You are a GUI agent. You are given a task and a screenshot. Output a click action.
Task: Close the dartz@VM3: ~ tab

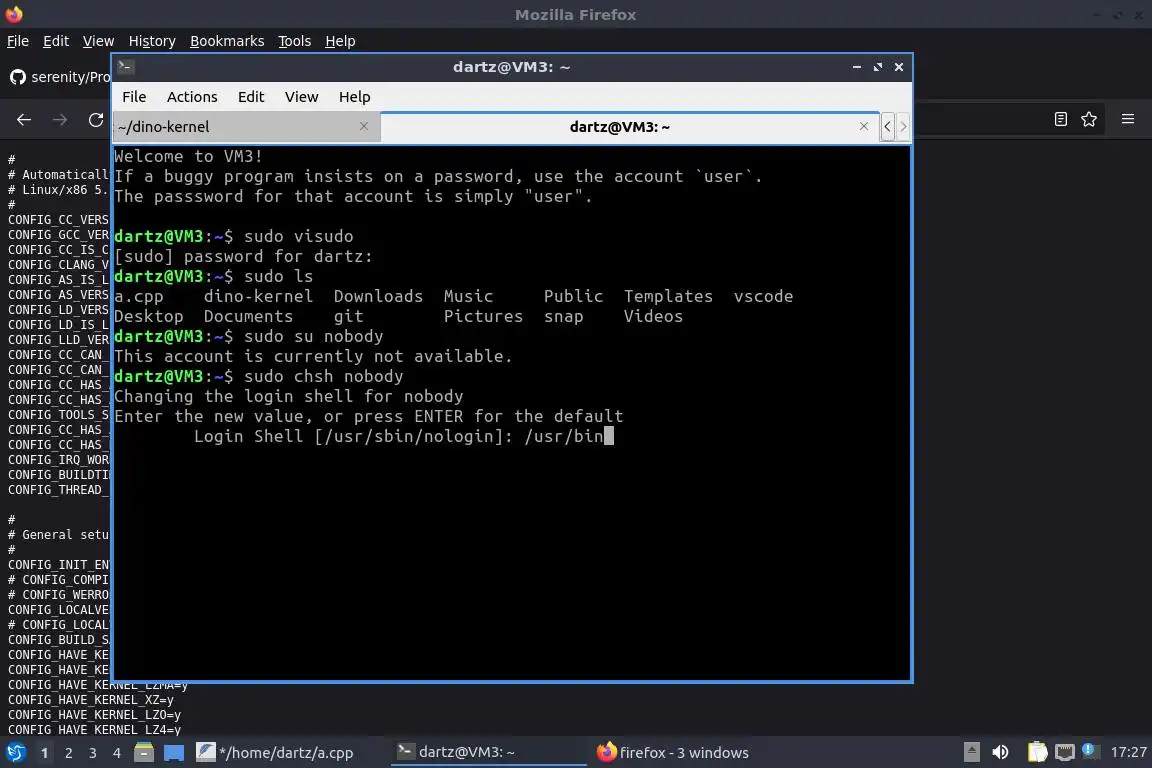point(864,126)
